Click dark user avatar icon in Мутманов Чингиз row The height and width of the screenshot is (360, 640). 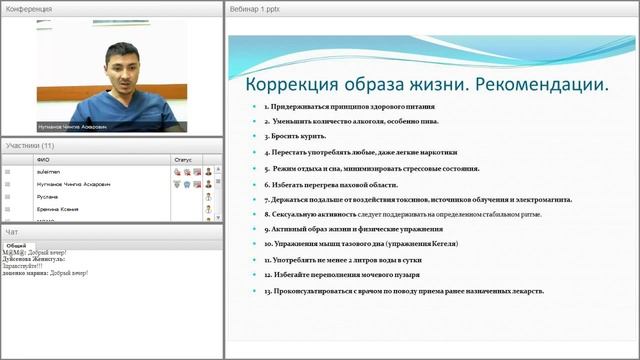[x=209, y=184]
